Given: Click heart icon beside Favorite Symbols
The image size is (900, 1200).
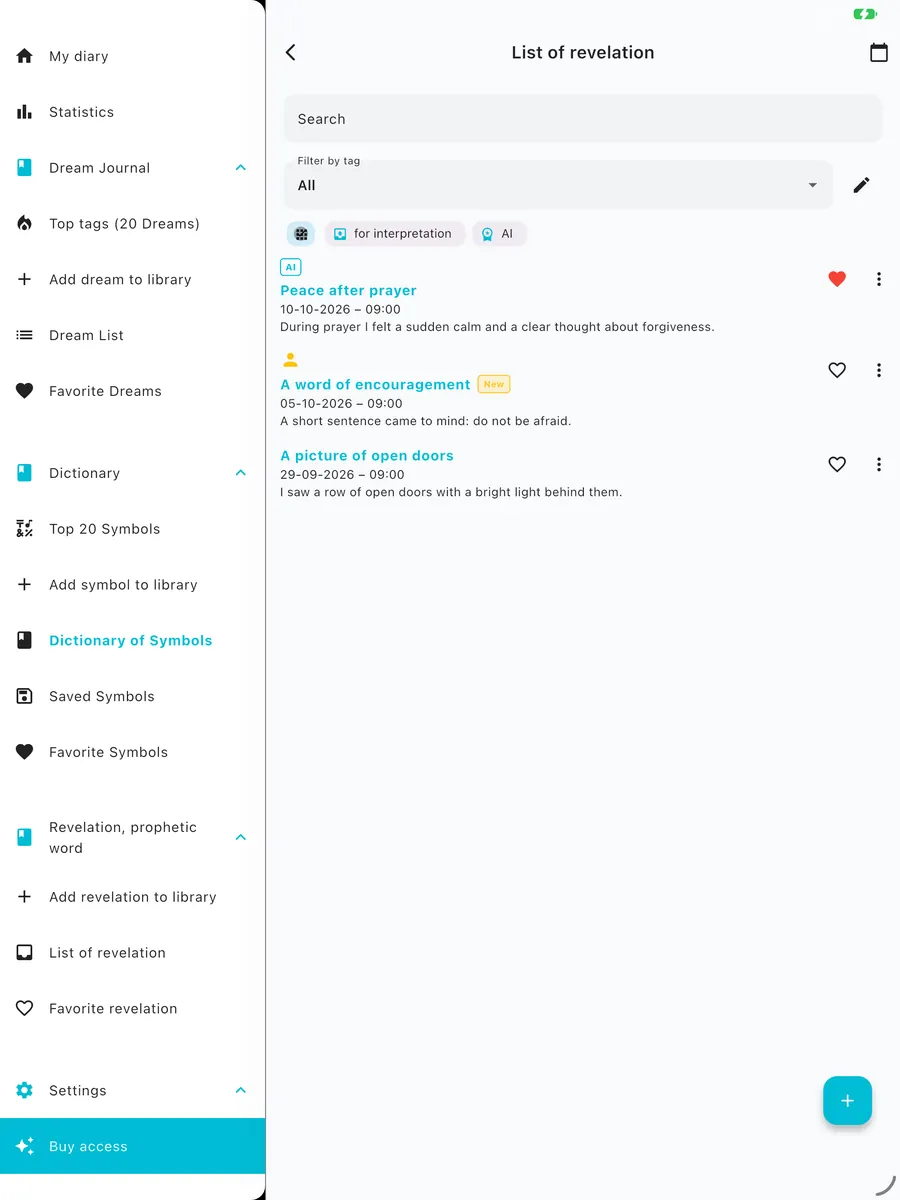Looking at the screenshot, I should coord(25,753).
